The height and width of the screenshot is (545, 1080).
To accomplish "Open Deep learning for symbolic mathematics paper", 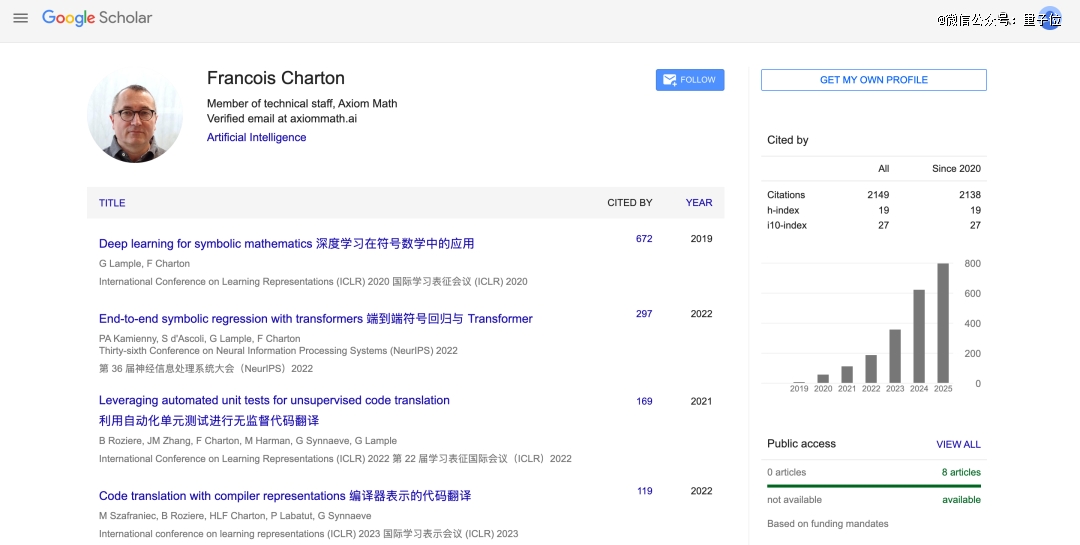I will [286, 243].
